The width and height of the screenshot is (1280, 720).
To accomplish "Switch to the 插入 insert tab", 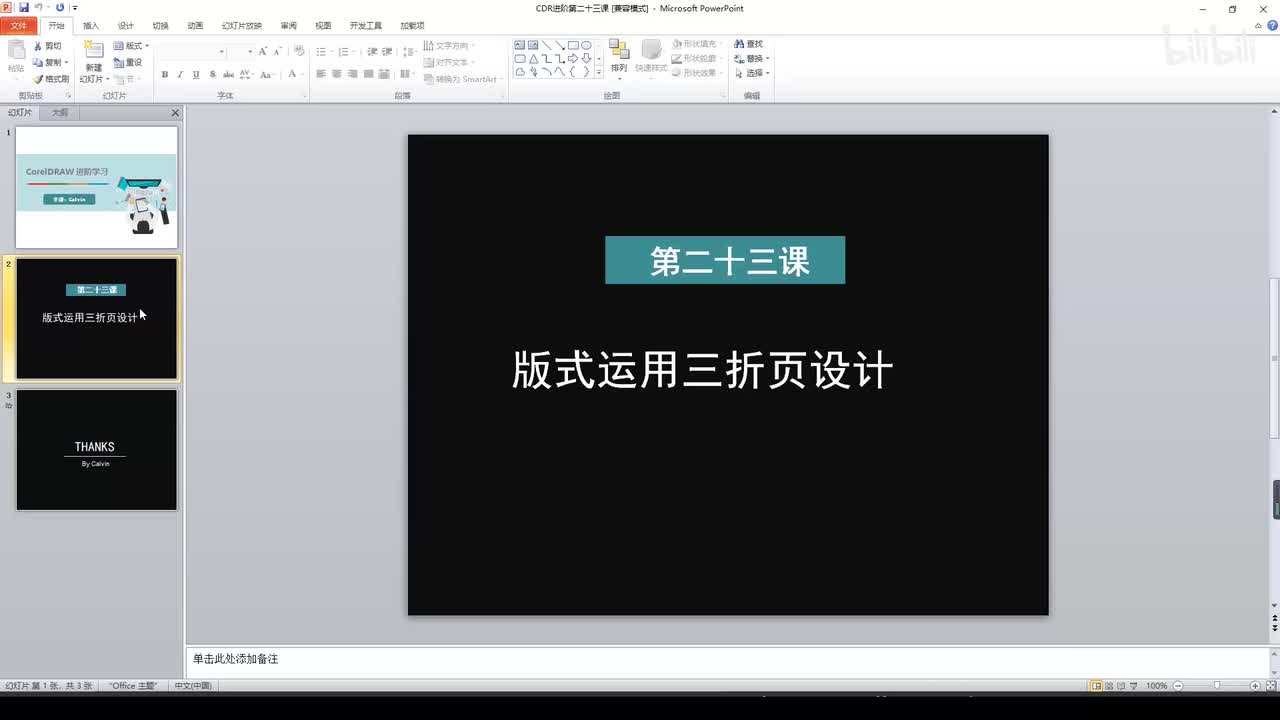I will click(91, 25).
